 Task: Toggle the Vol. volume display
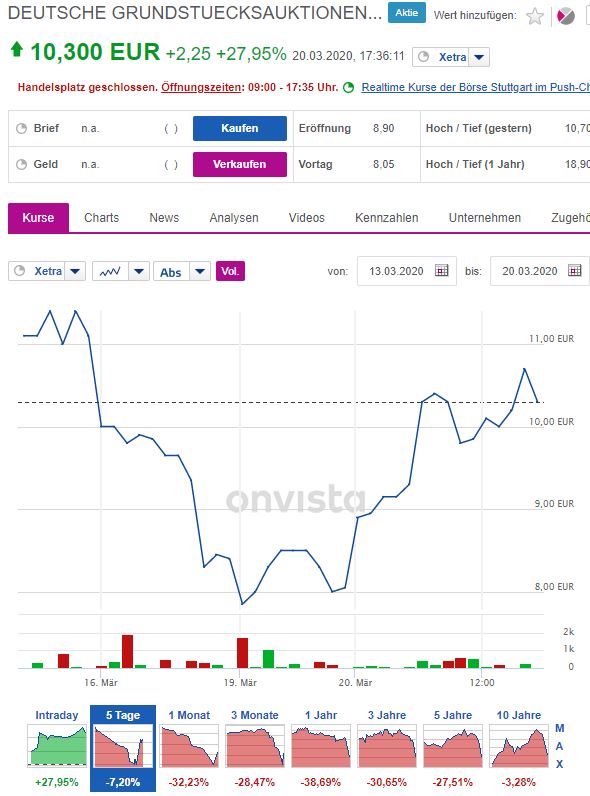pos(230,271)
